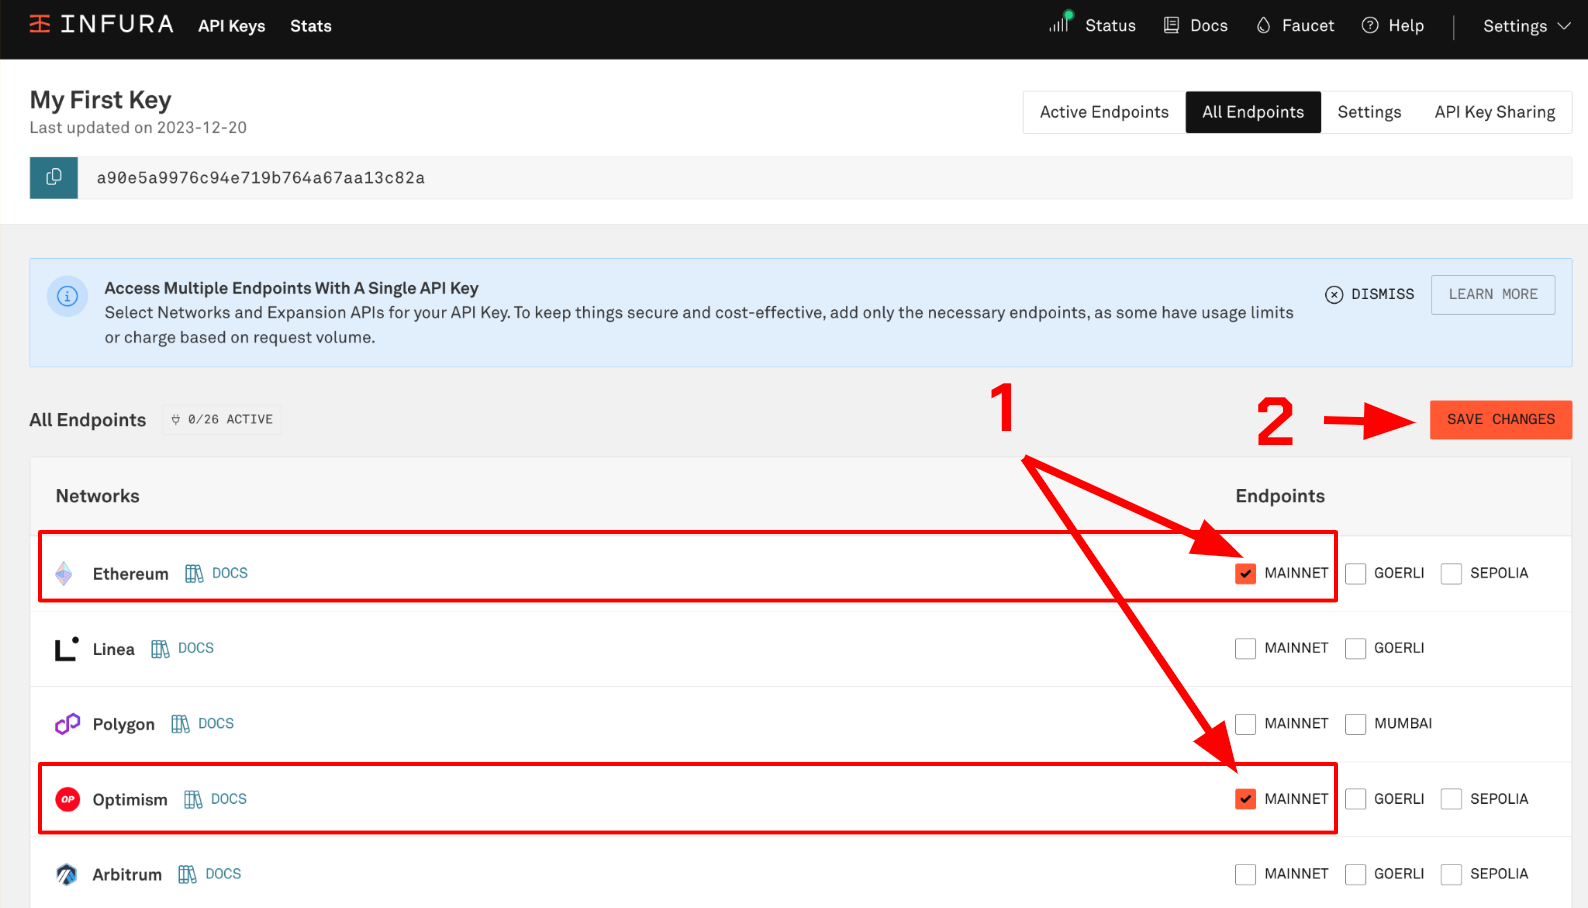Click the Infura logo

(x=101, y=24)
